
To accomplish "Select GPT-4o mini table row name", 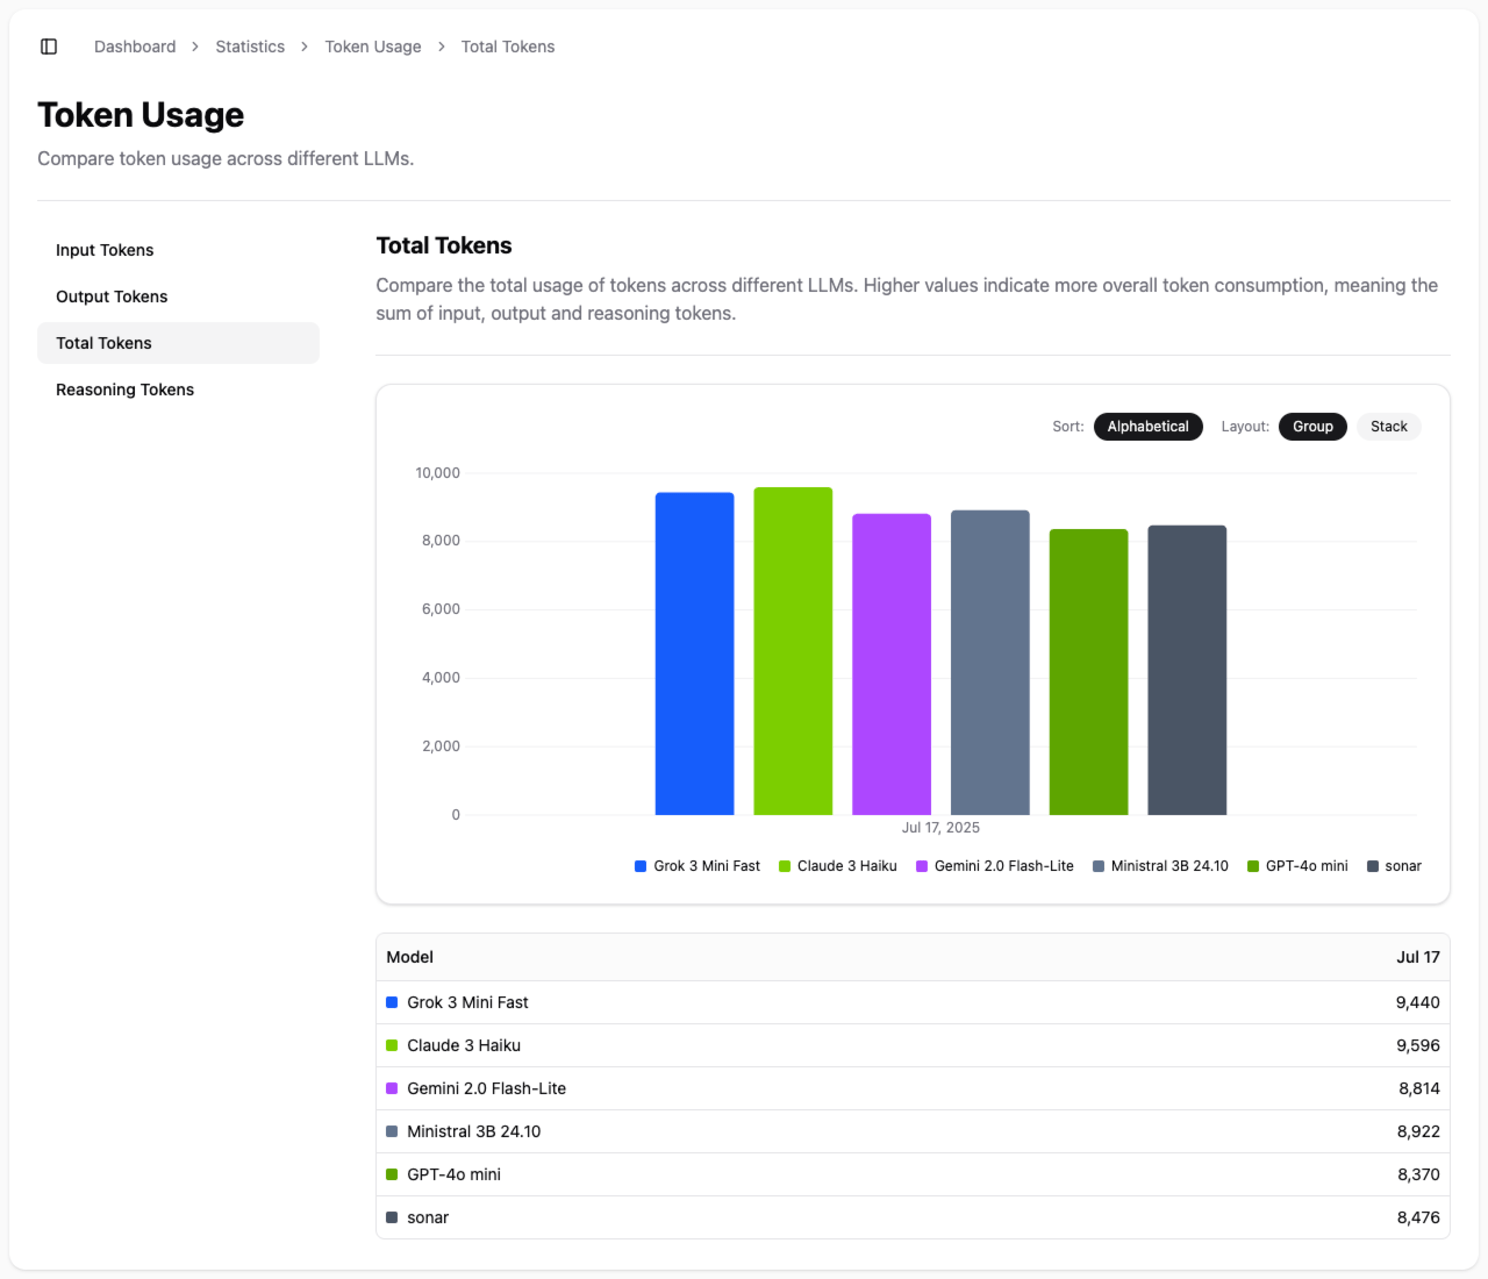I will tap(454, 1174).
